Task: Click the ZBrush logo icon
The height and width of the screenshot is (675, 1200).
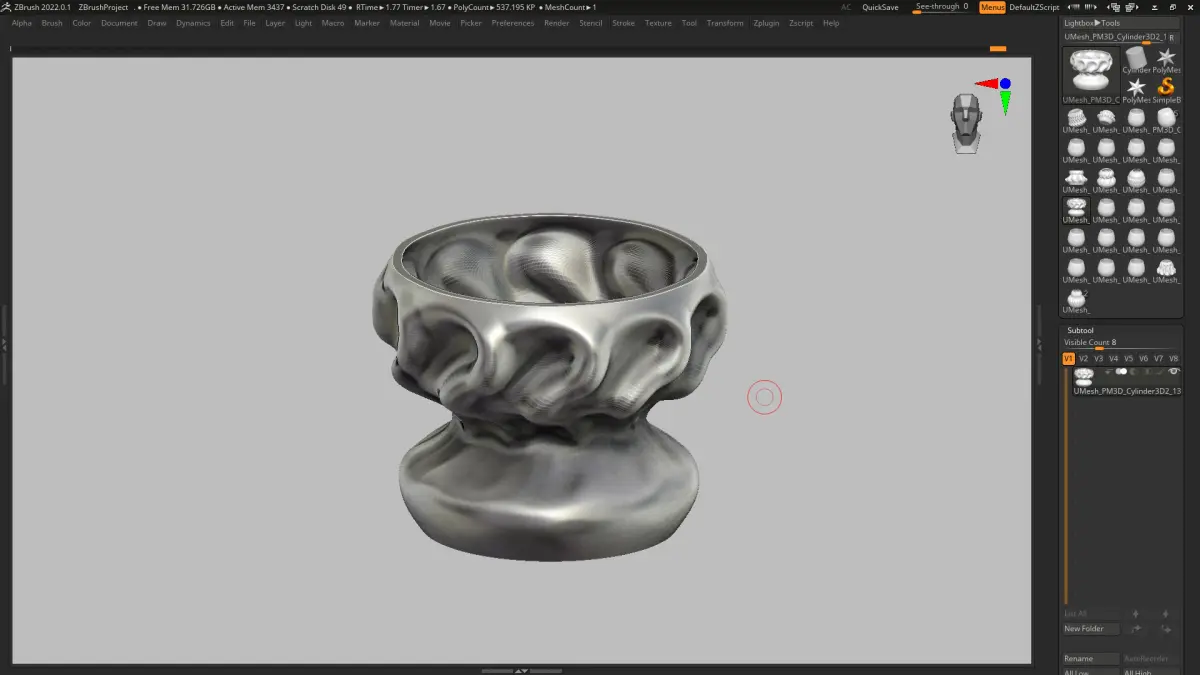Action: coord(6,7)
